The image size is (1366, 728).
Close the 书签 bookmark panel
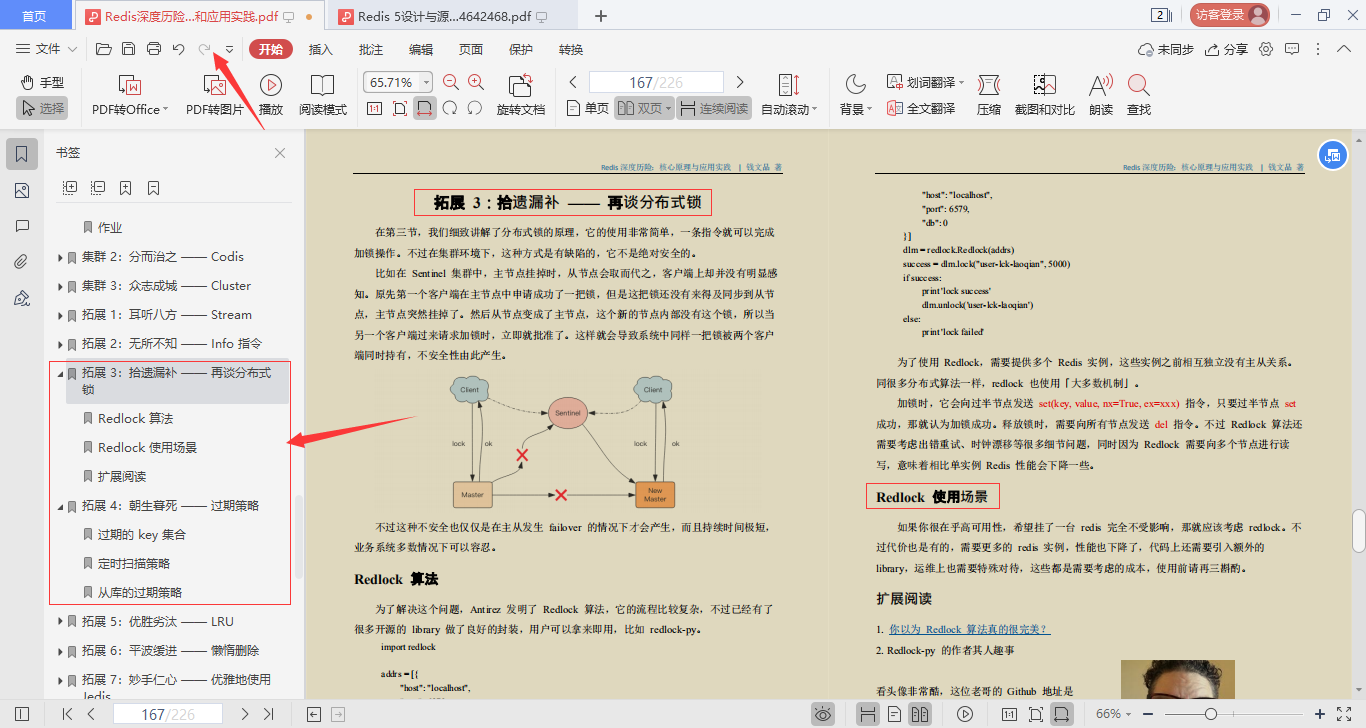pyautogui.click(x=280, y=153)
